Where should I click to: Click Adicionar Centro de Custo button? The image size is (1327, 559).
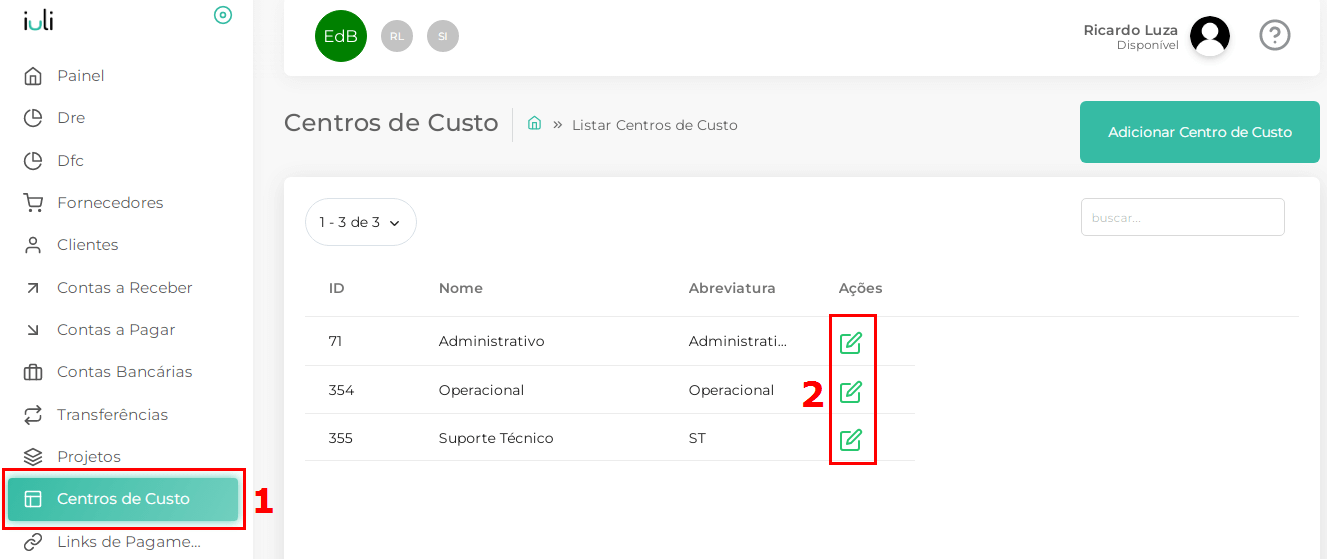(1200, 132)
